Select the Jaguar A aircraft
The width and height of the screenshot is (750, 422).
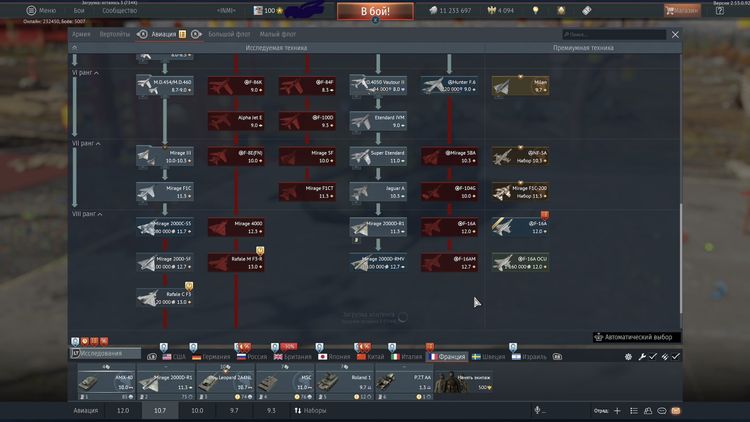click(x=377, y=191)
